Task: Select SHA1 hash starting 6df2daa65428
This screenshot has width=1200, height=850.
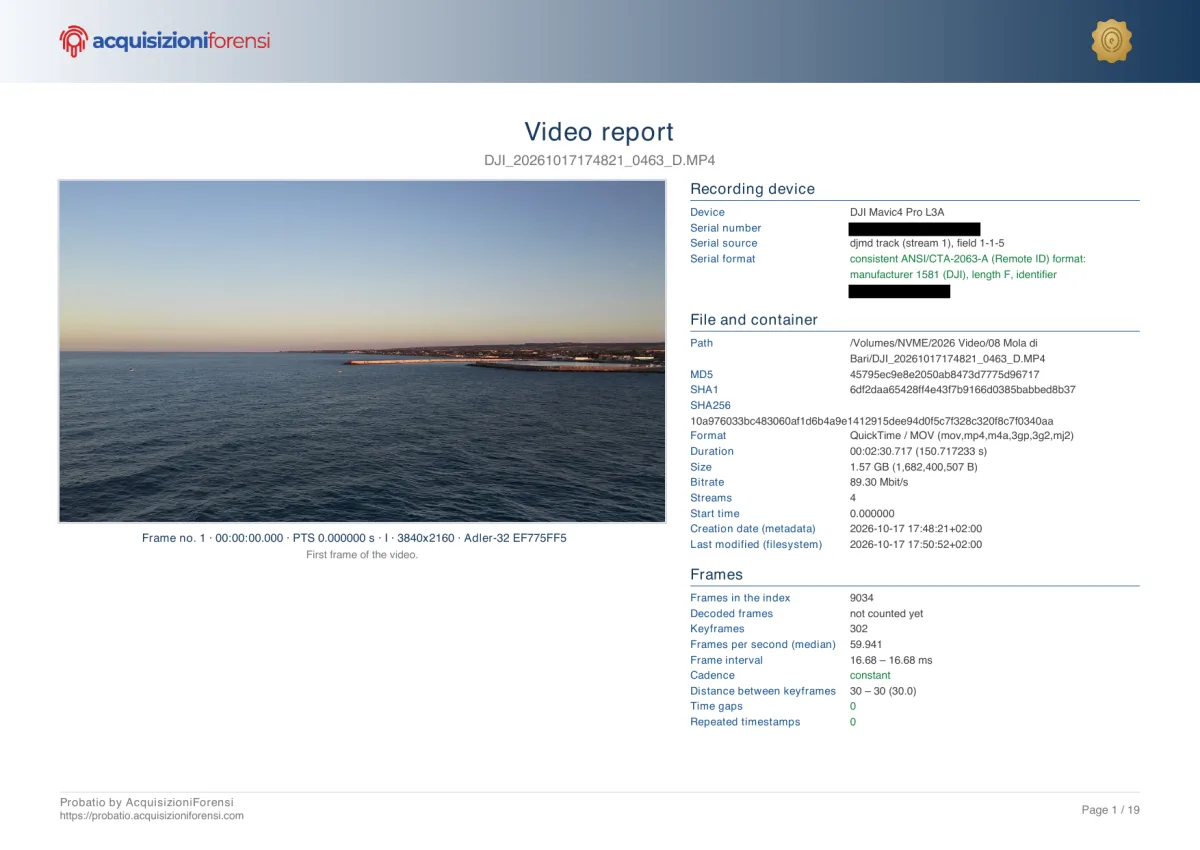Action: click(962, 390)
